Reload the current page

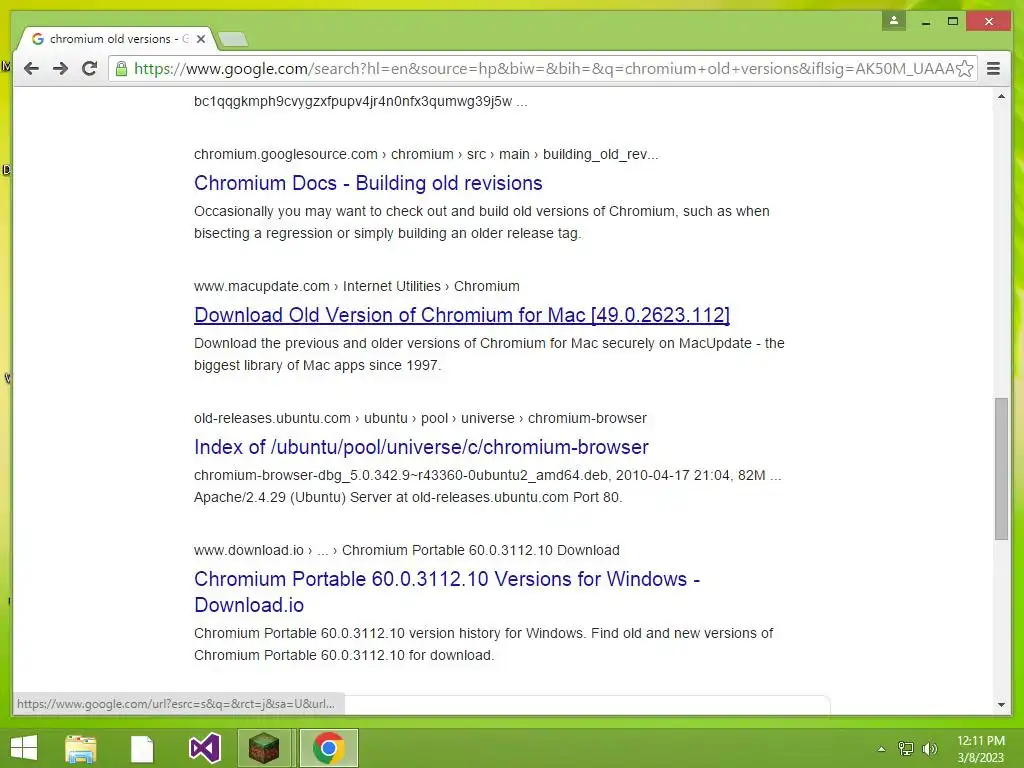point(89,69)
